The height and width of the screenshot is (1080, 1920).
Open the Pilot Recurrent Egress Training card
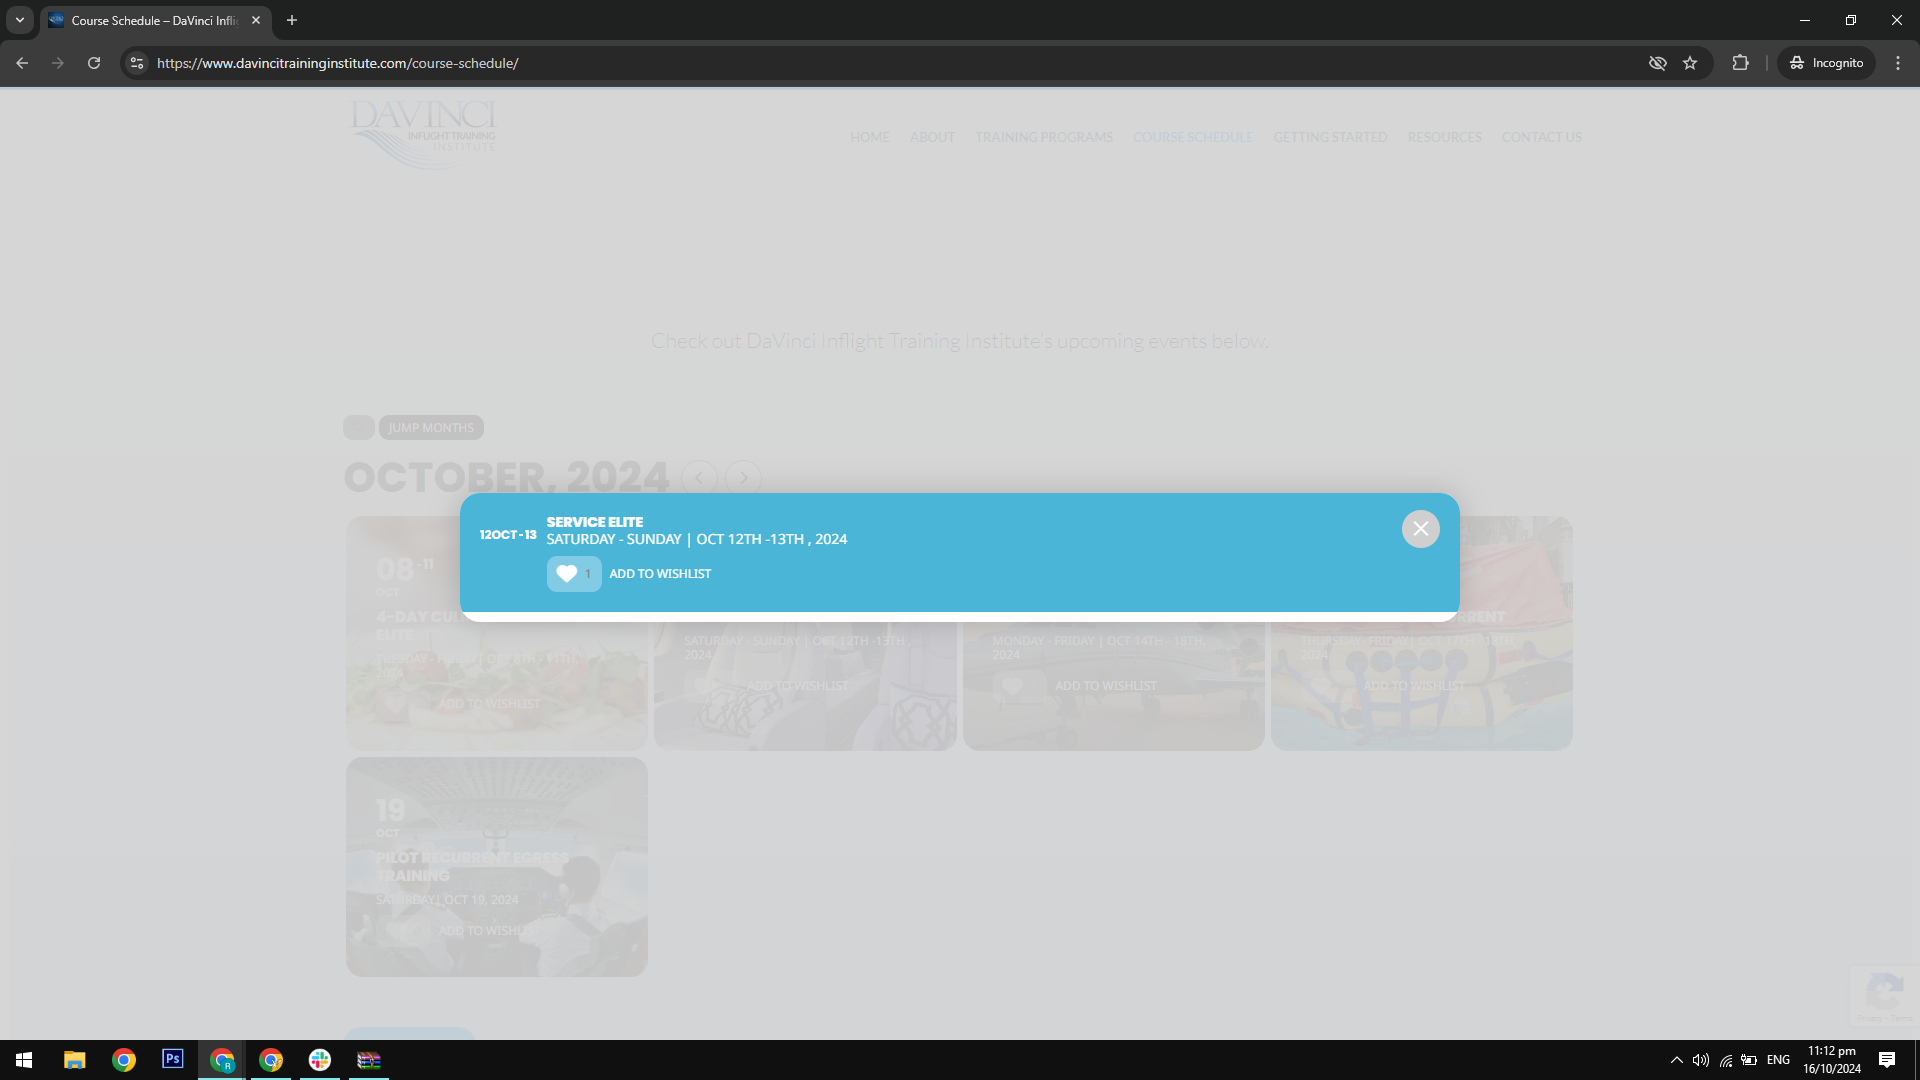point(497,867)
